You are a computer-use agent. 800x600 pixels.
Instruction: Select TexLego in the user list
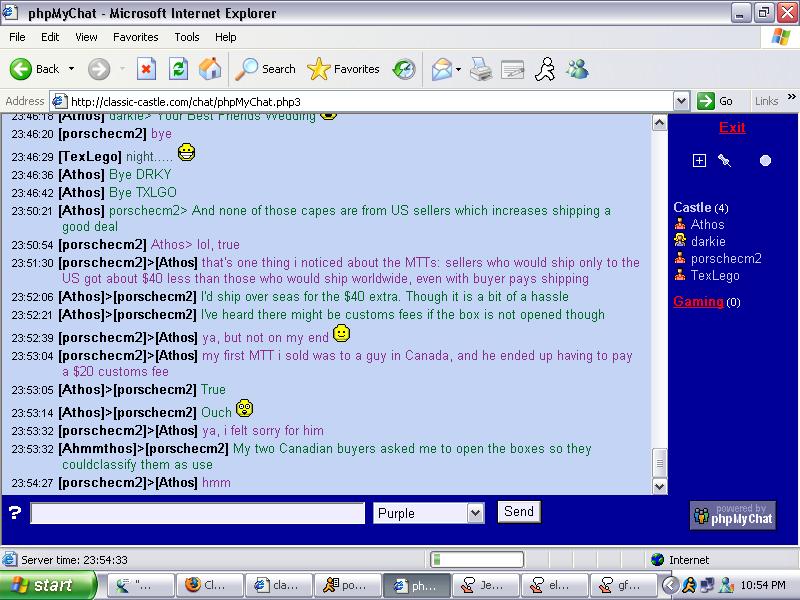(x=715, y=276)
